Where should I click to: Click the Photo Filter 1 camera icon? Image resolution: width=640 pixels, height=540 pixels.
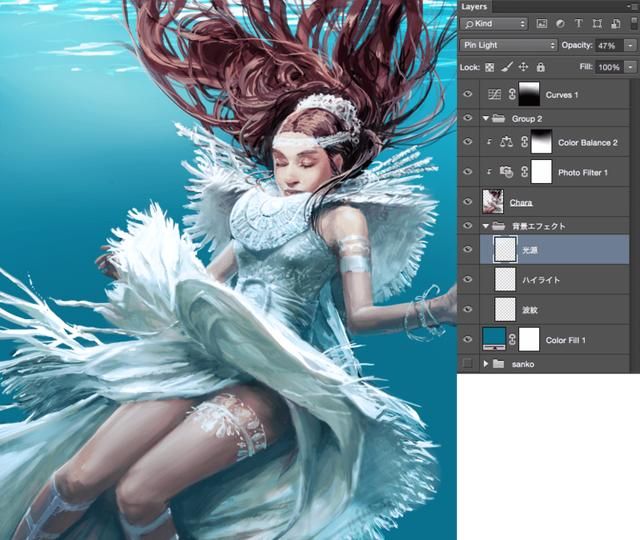tap(507, 172)
